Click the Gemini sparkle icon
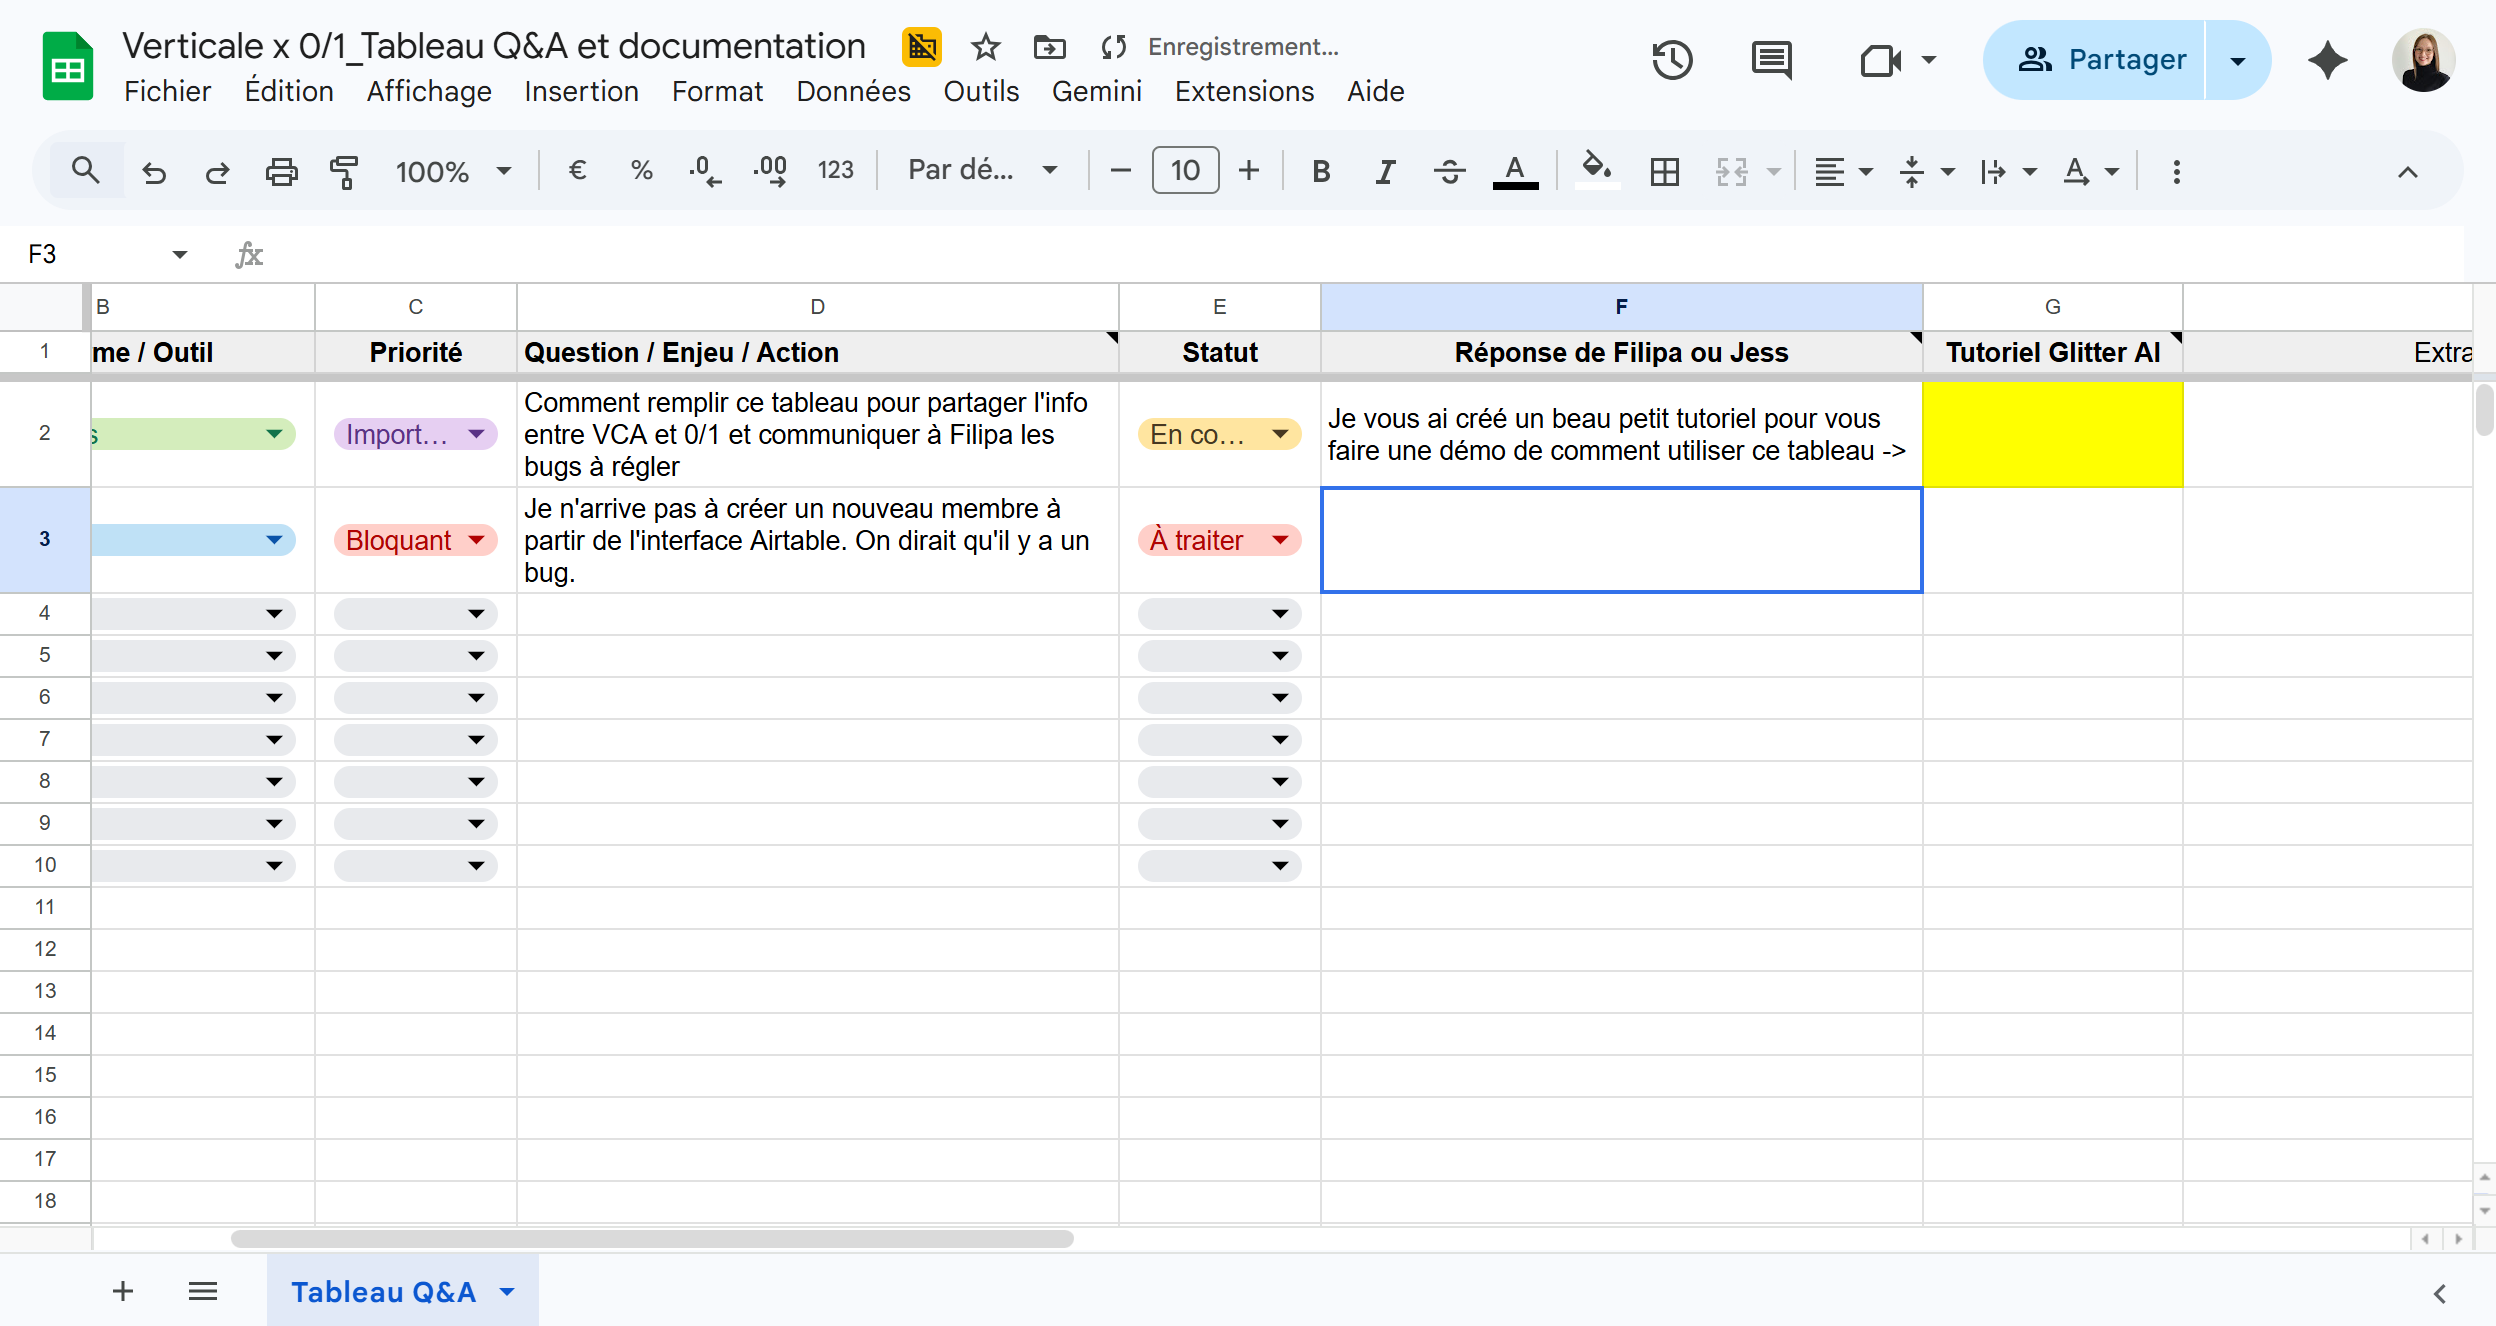 tap(2327, 60)
